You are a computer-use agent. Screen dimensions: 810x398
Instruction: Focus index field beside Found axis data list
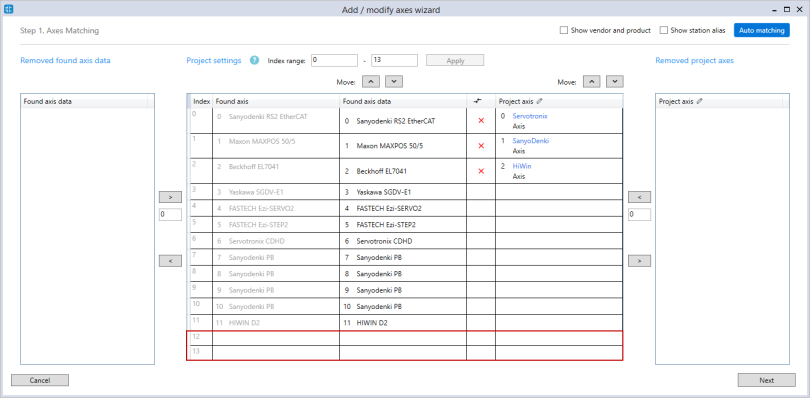click(x=170, y=215)
